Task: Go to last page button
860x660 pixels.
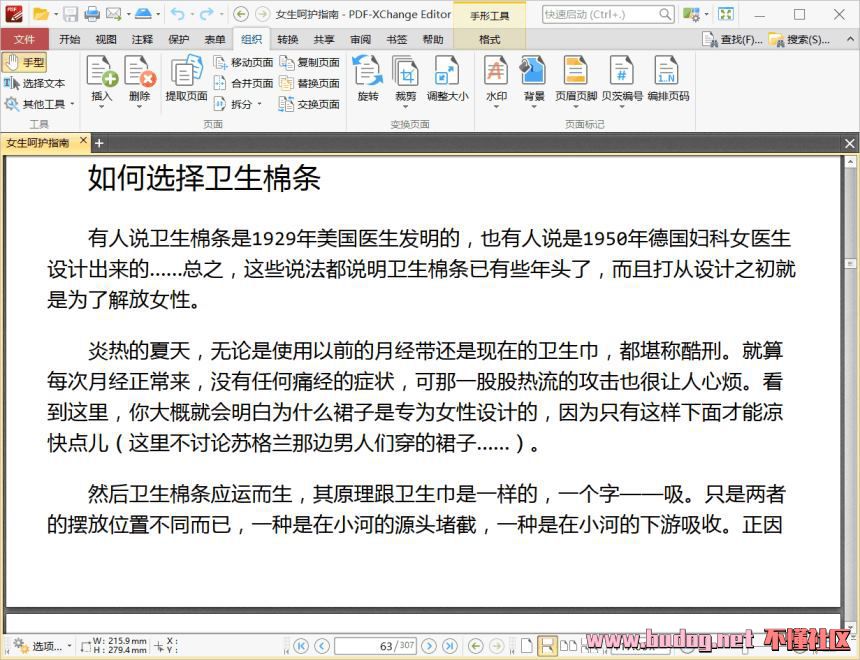Action: 450,646
